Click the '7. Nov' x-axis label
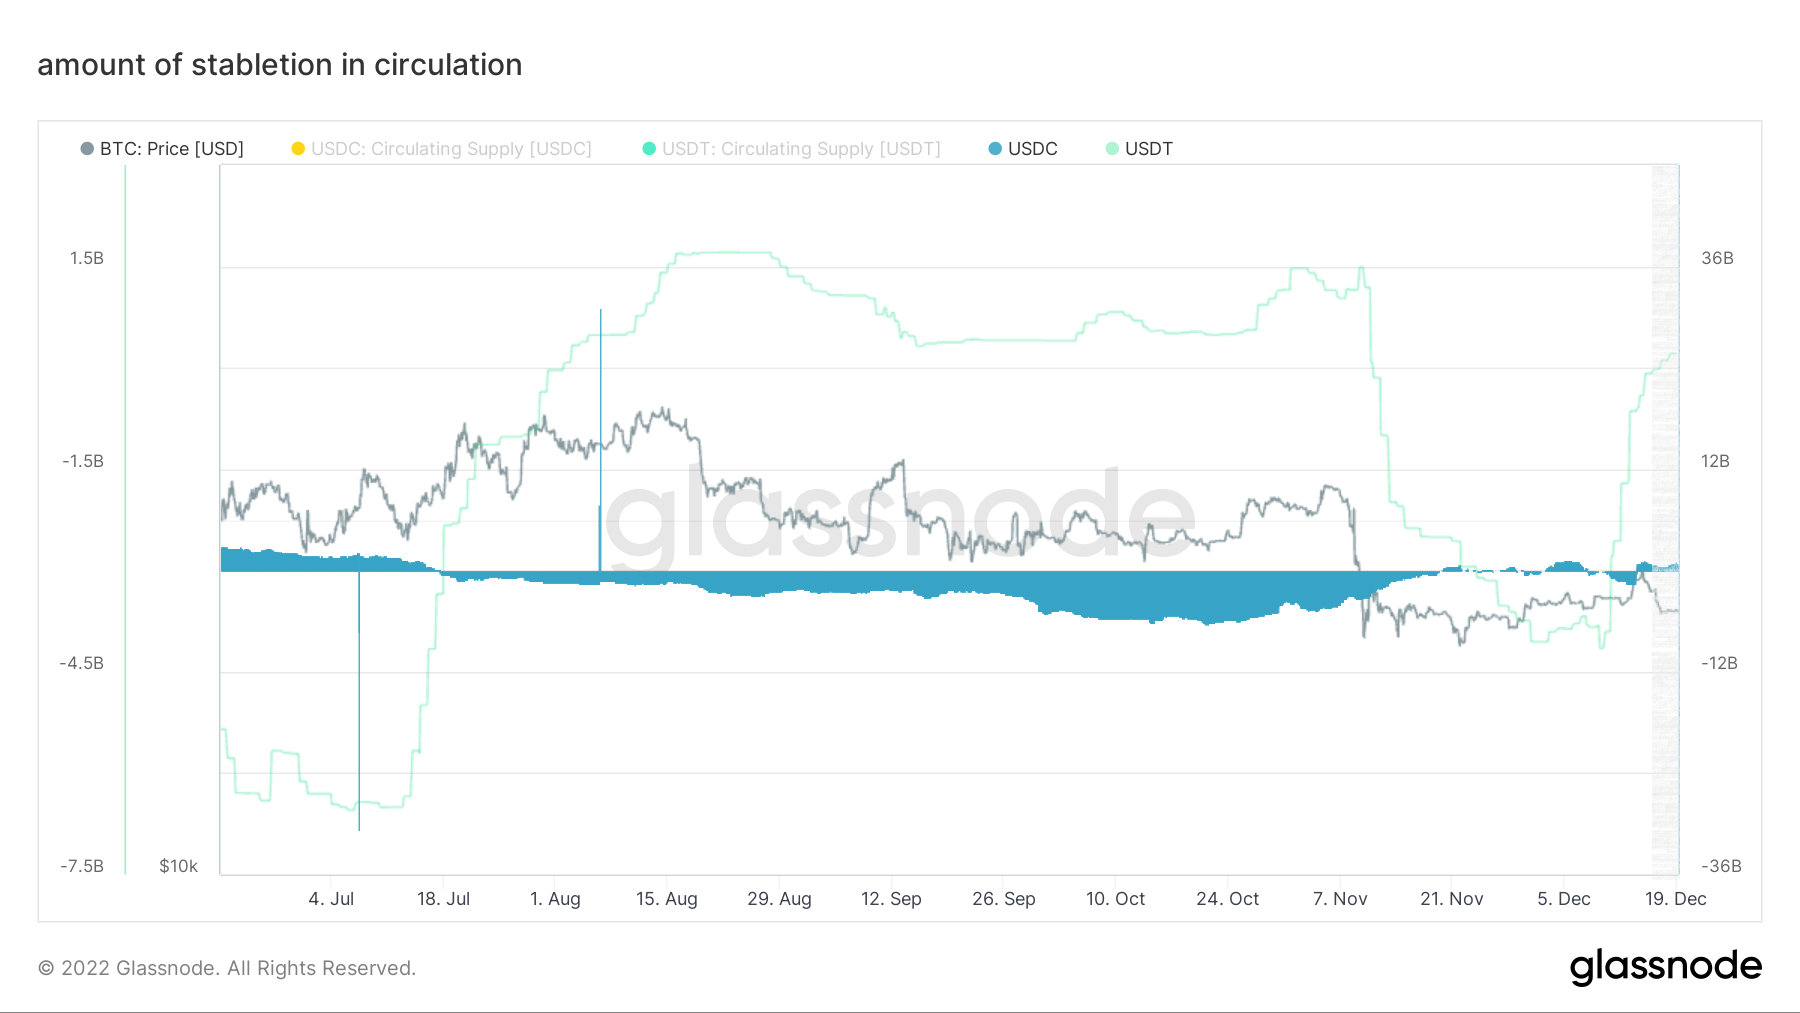 tap(1340, 898)
